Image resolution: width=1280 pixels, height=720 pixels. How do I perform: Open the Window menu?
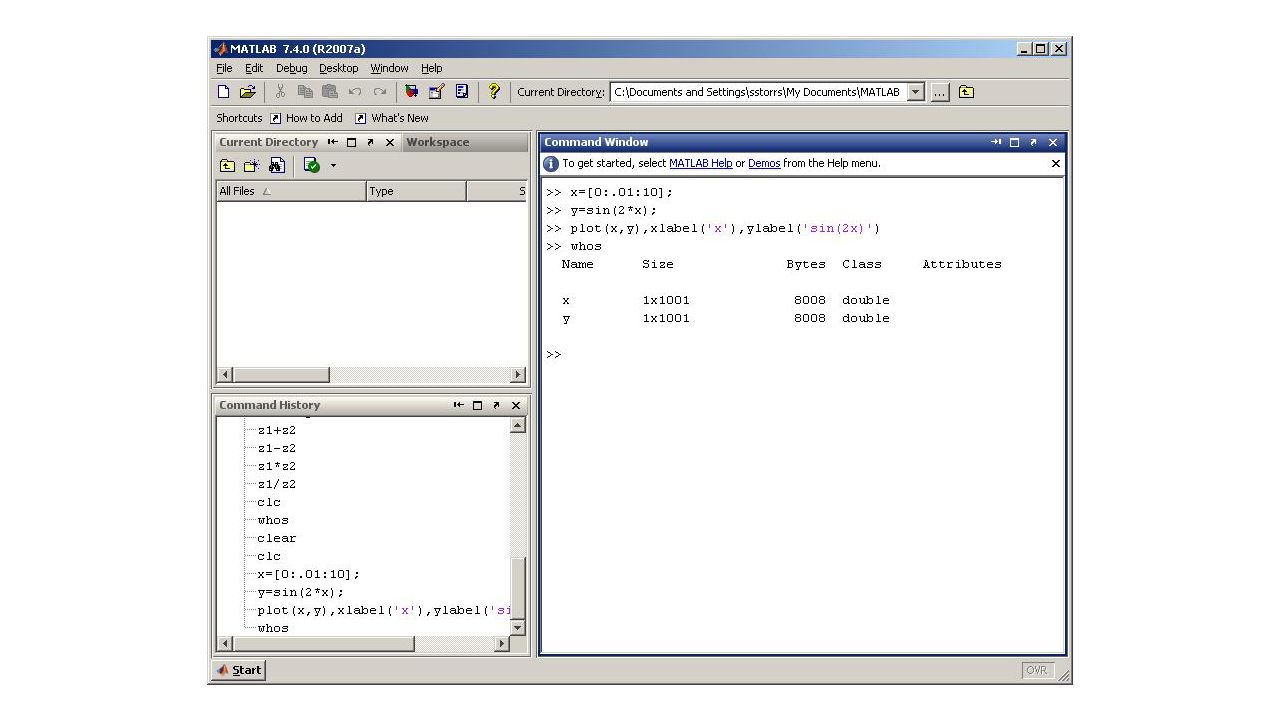point(389,68)
